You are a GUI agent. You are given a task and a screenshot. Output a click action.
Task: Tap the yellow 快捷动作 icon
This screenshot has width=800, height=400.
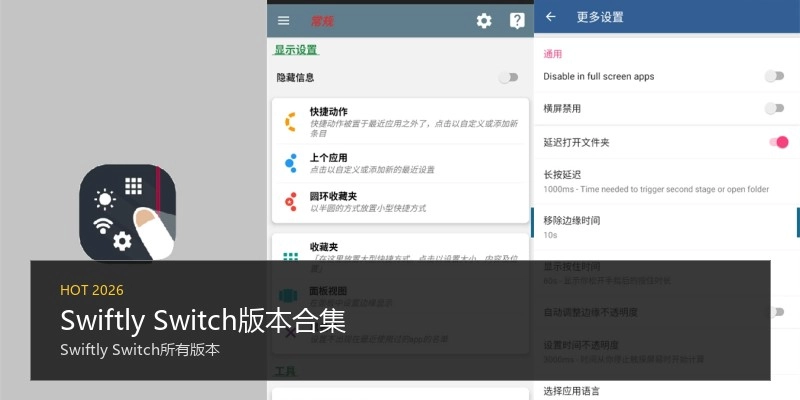tap(290, 122)
